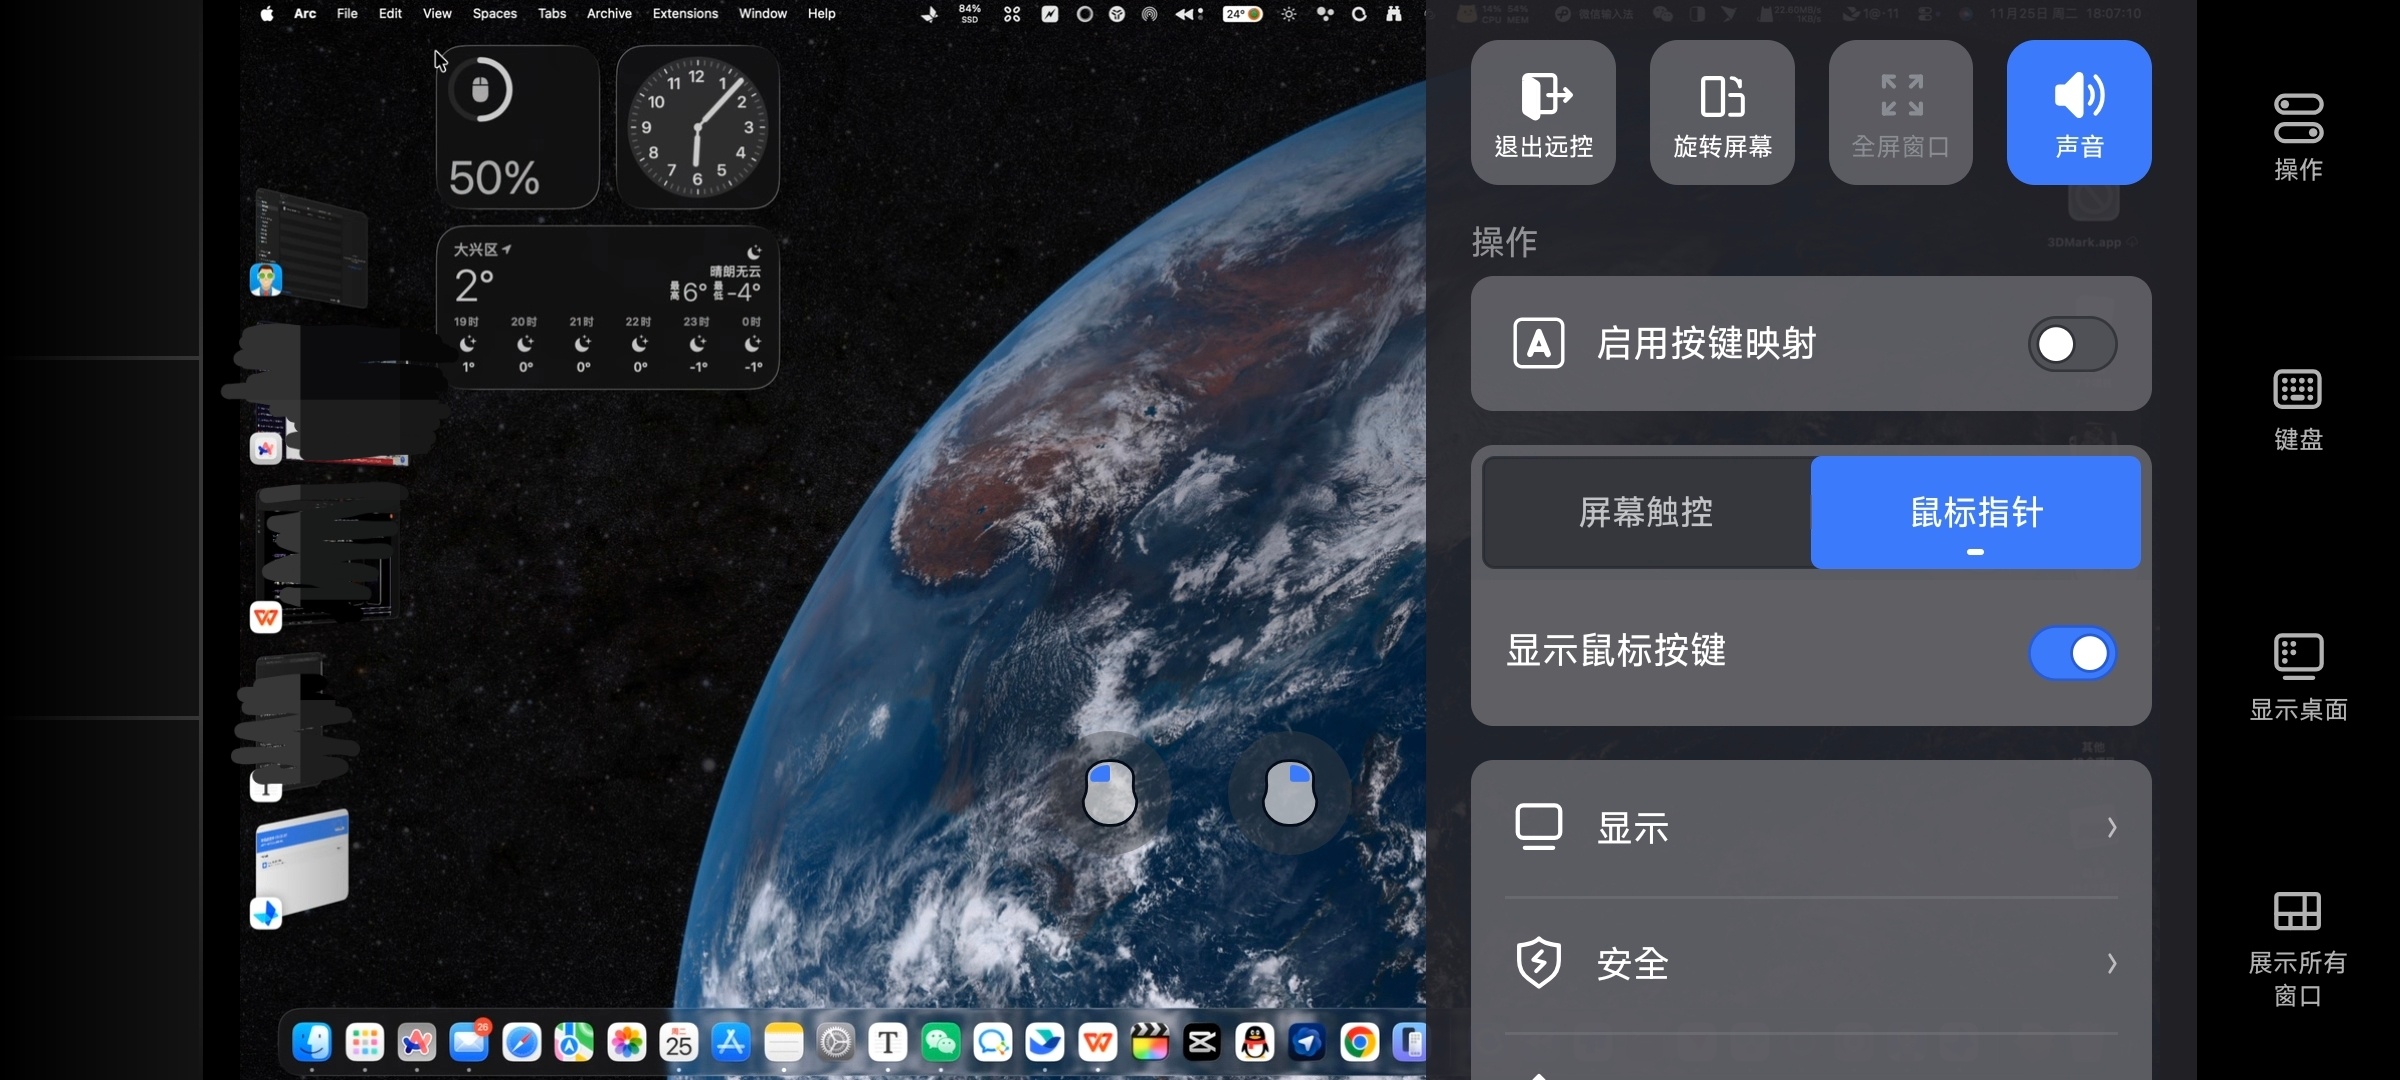Expand the 安全 security settings row
2400x1080 pixels.
coord(1810,964)
